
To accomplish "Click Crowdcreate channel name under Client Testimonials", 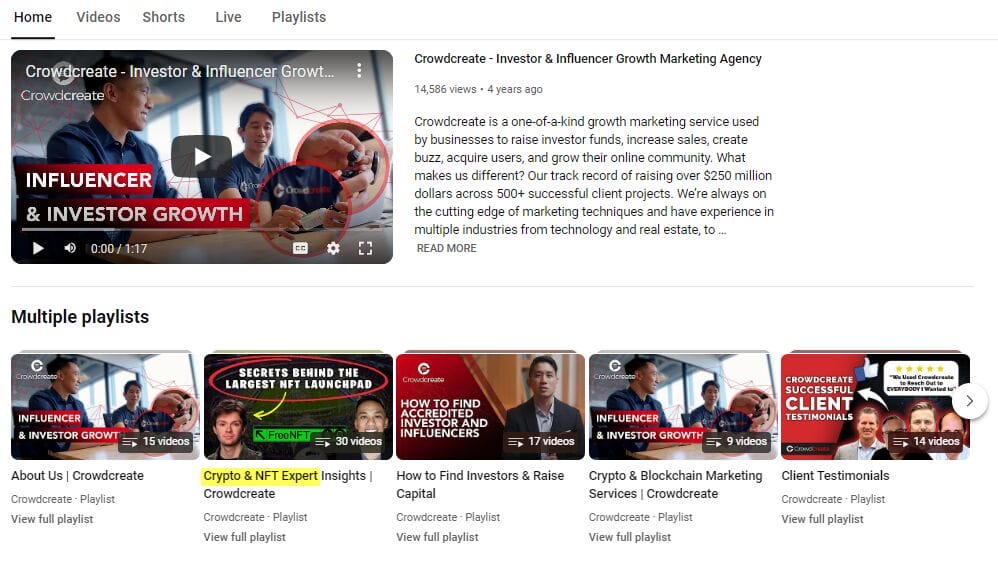I will (x=812, y=499).
